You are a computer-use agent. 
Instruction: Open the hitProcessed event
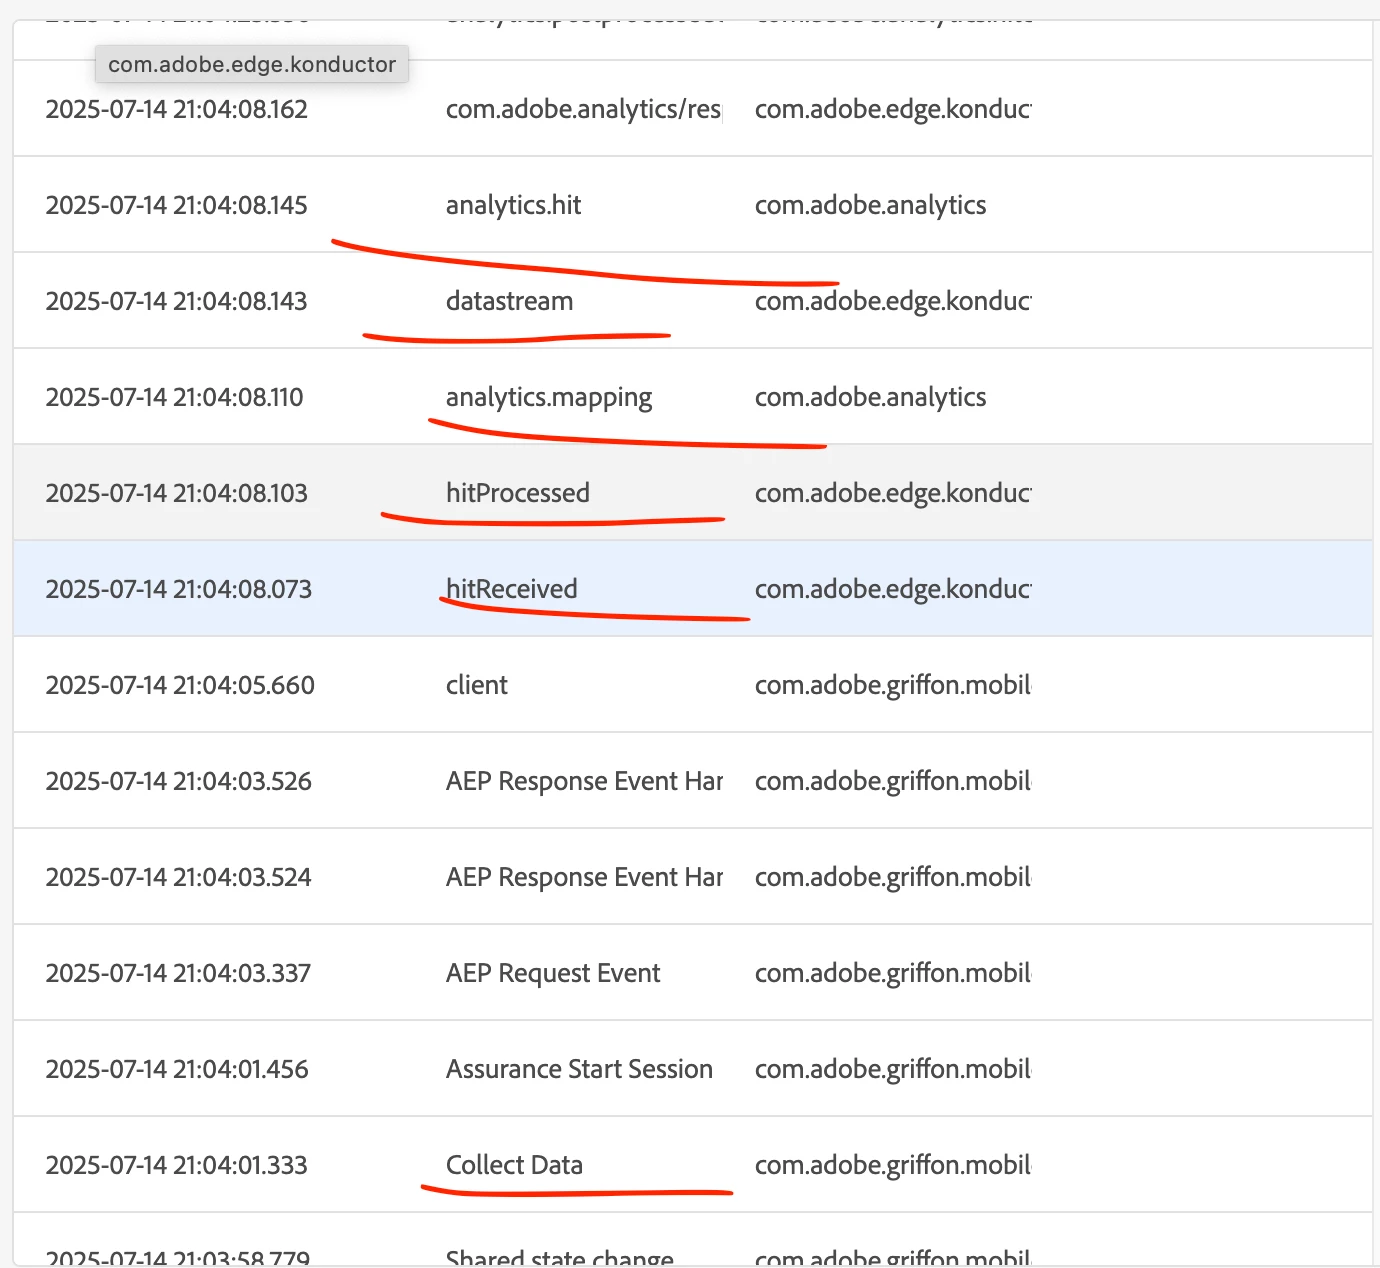coord(517,493)
